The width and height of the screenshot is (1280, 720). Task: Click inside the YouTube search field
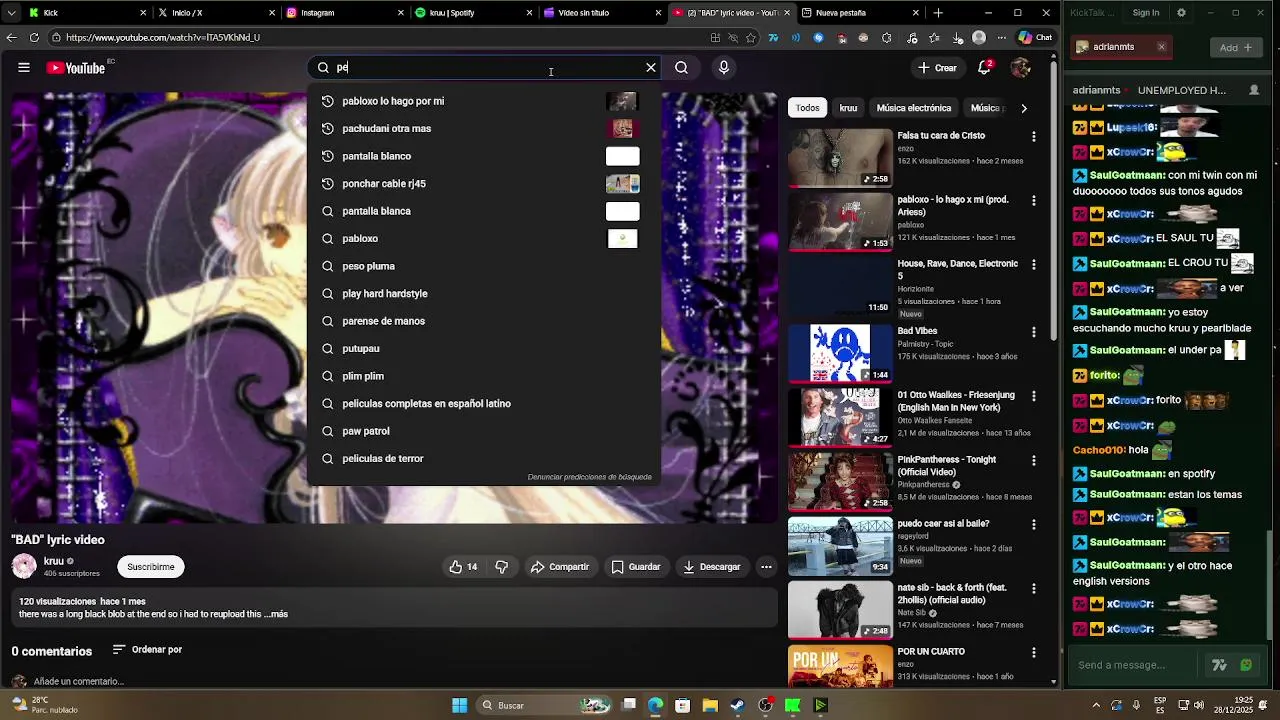click(485, 68)
